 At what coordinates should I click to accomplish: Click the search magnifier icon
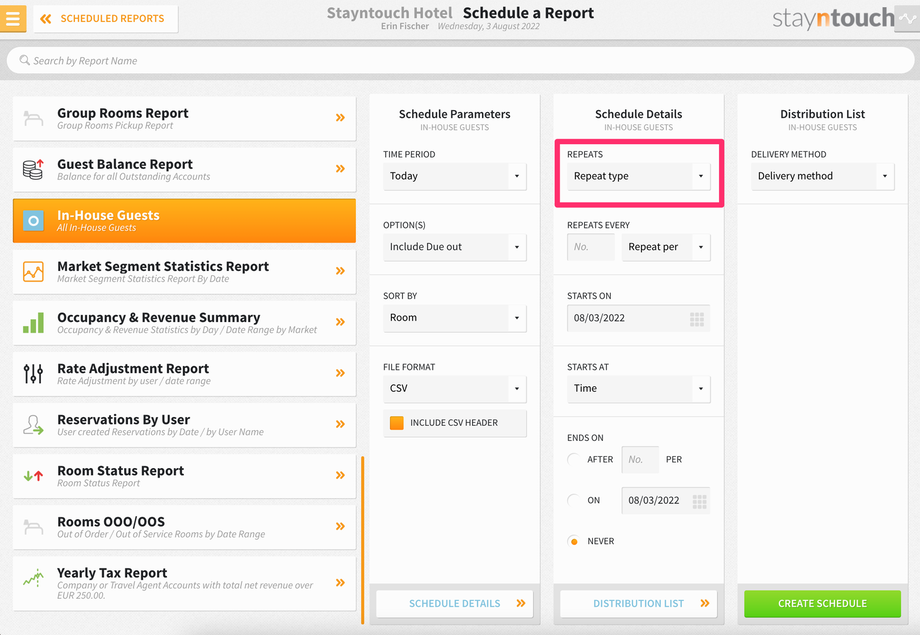(x=25, y=60)
